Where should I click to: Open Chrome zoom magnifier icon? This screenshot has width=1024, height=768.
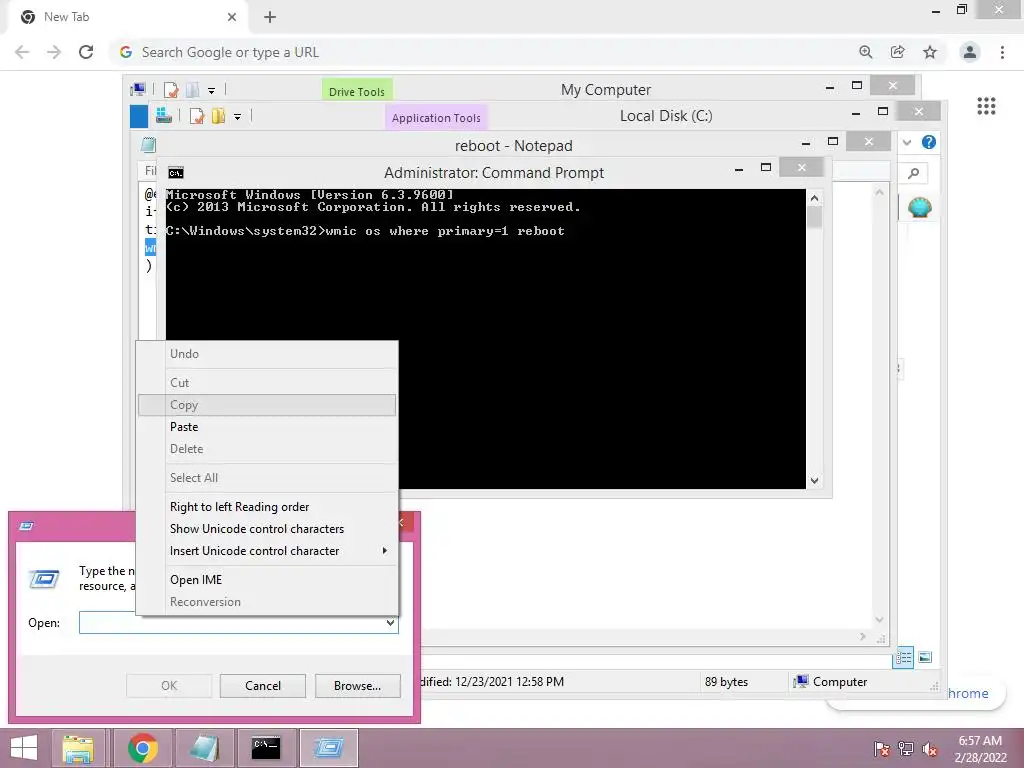coord(865,52)
